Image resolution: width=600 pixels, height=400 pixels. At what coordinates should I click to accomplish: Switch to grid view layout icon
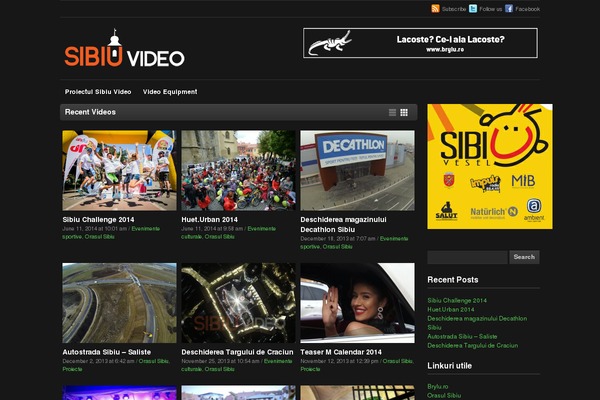pos(404,112)
